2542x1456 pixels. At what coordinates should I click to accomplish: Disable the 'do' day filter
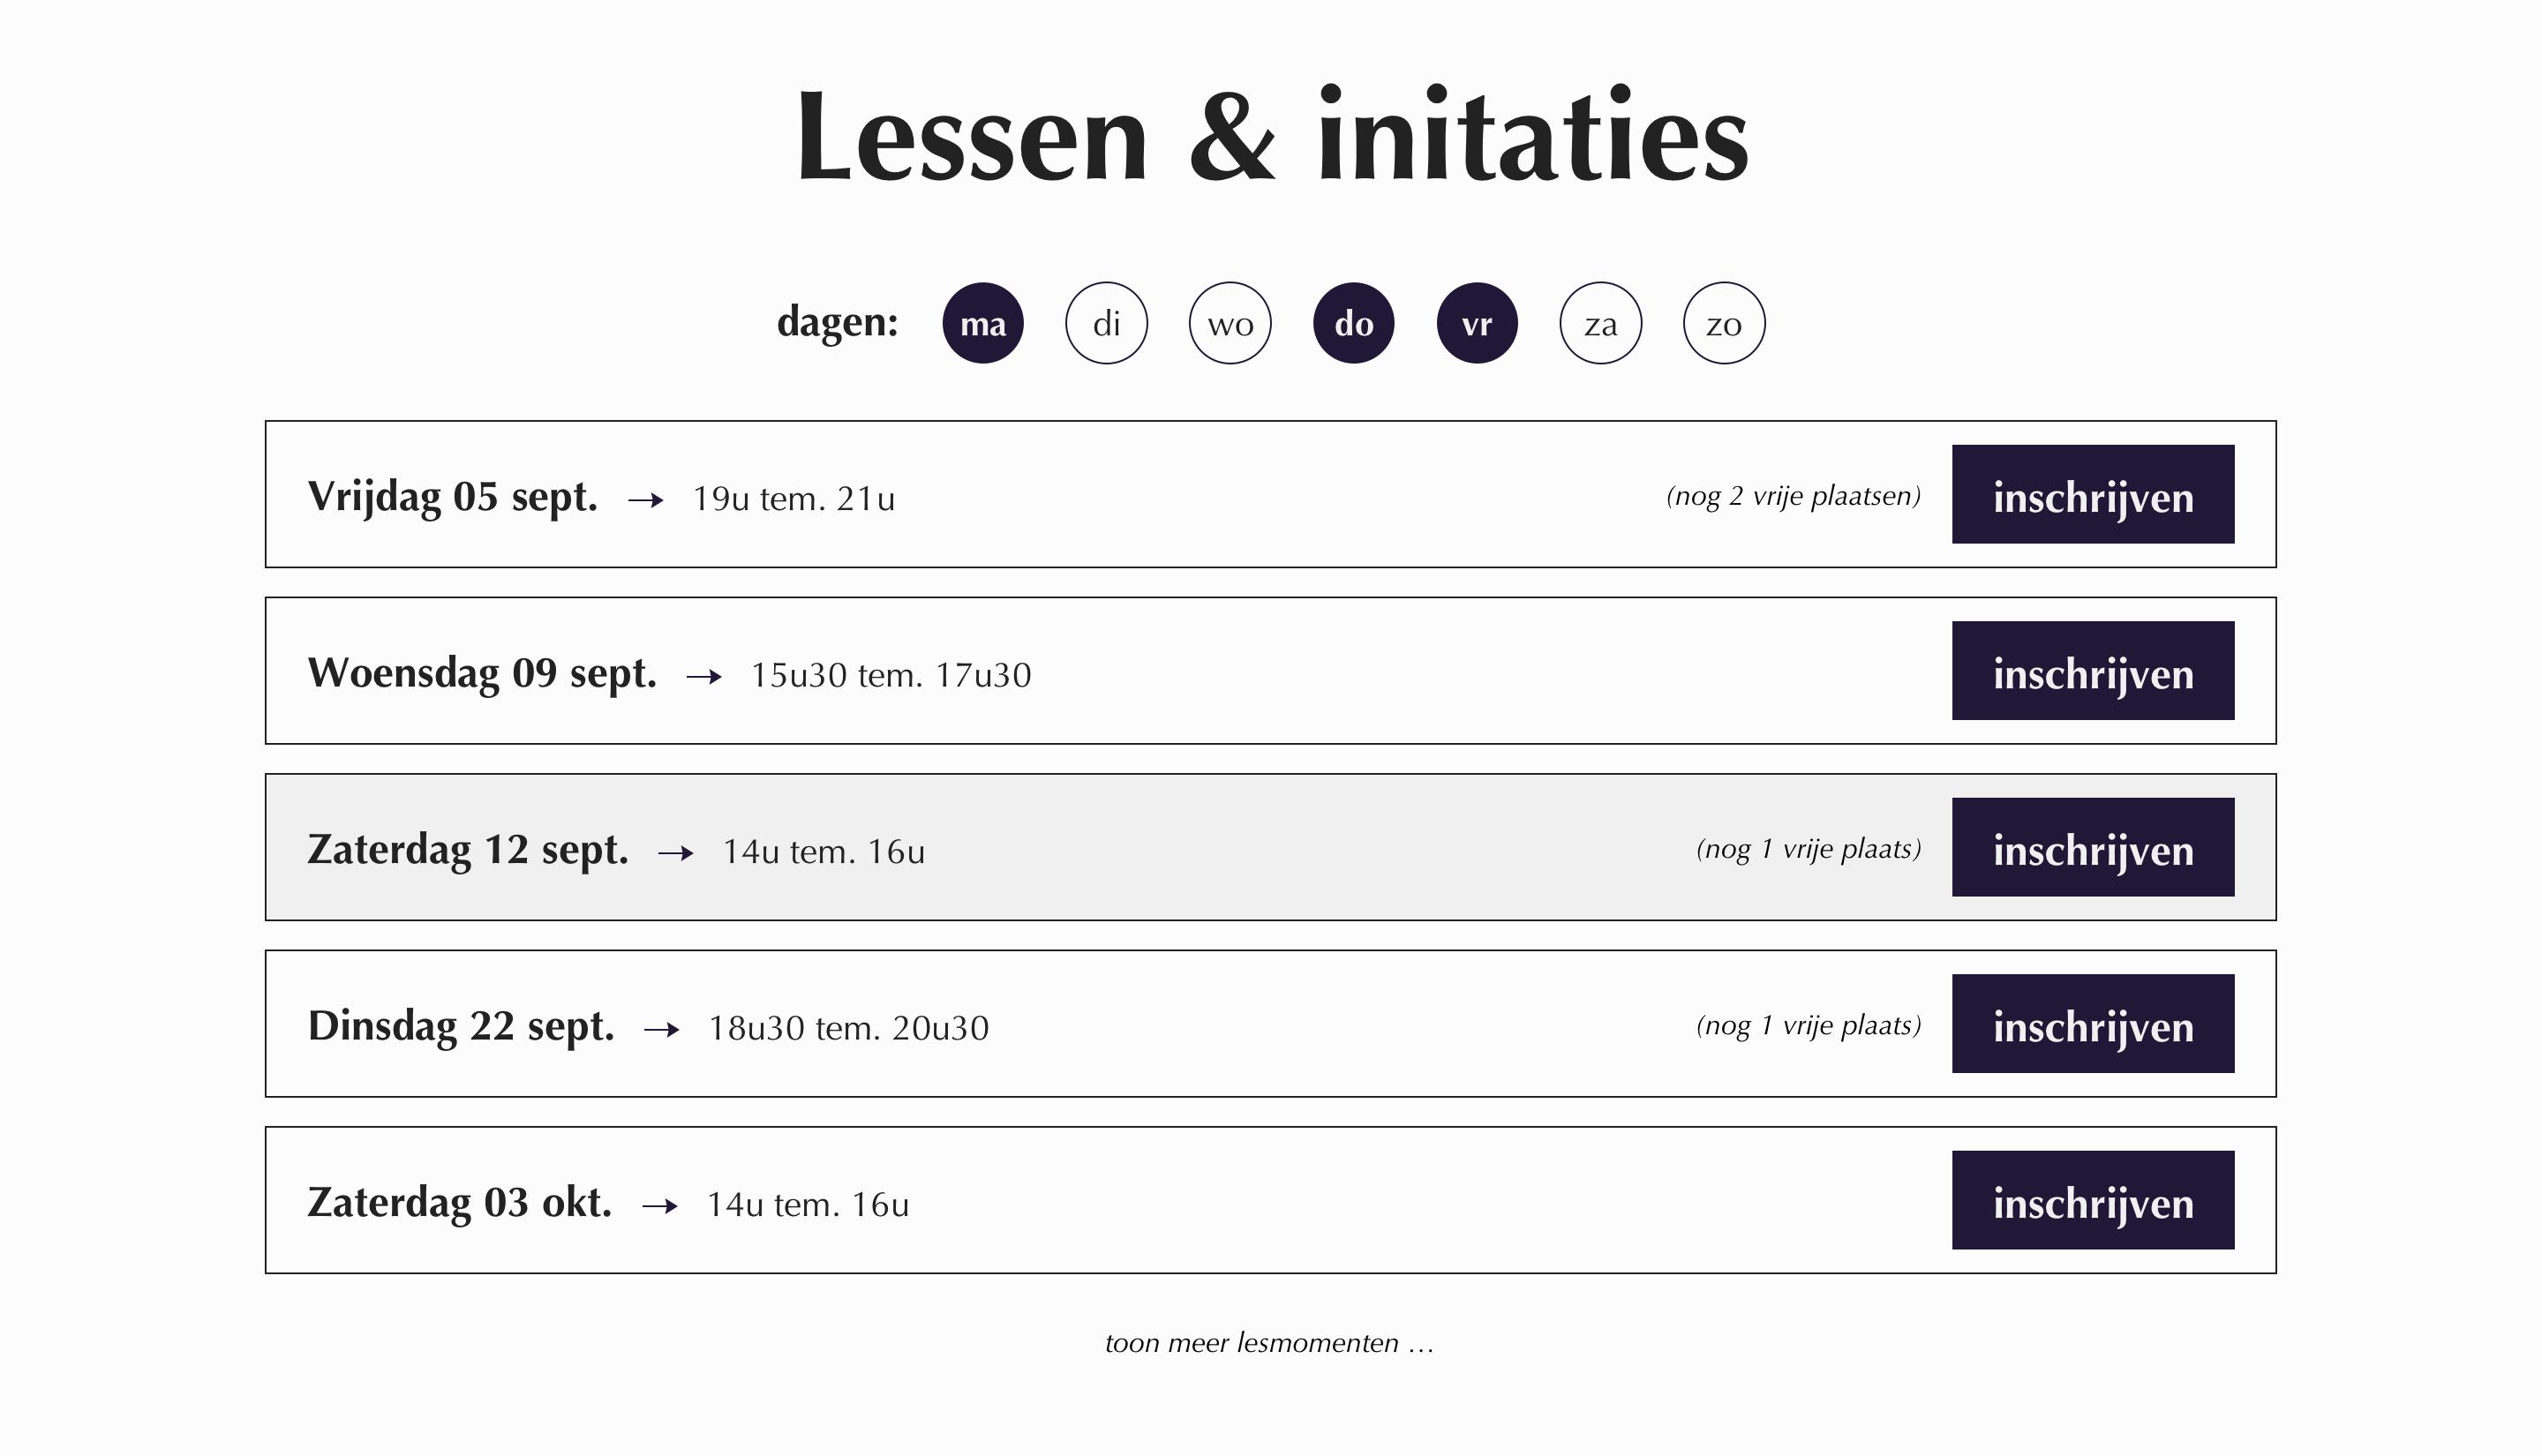point(1354,323)
